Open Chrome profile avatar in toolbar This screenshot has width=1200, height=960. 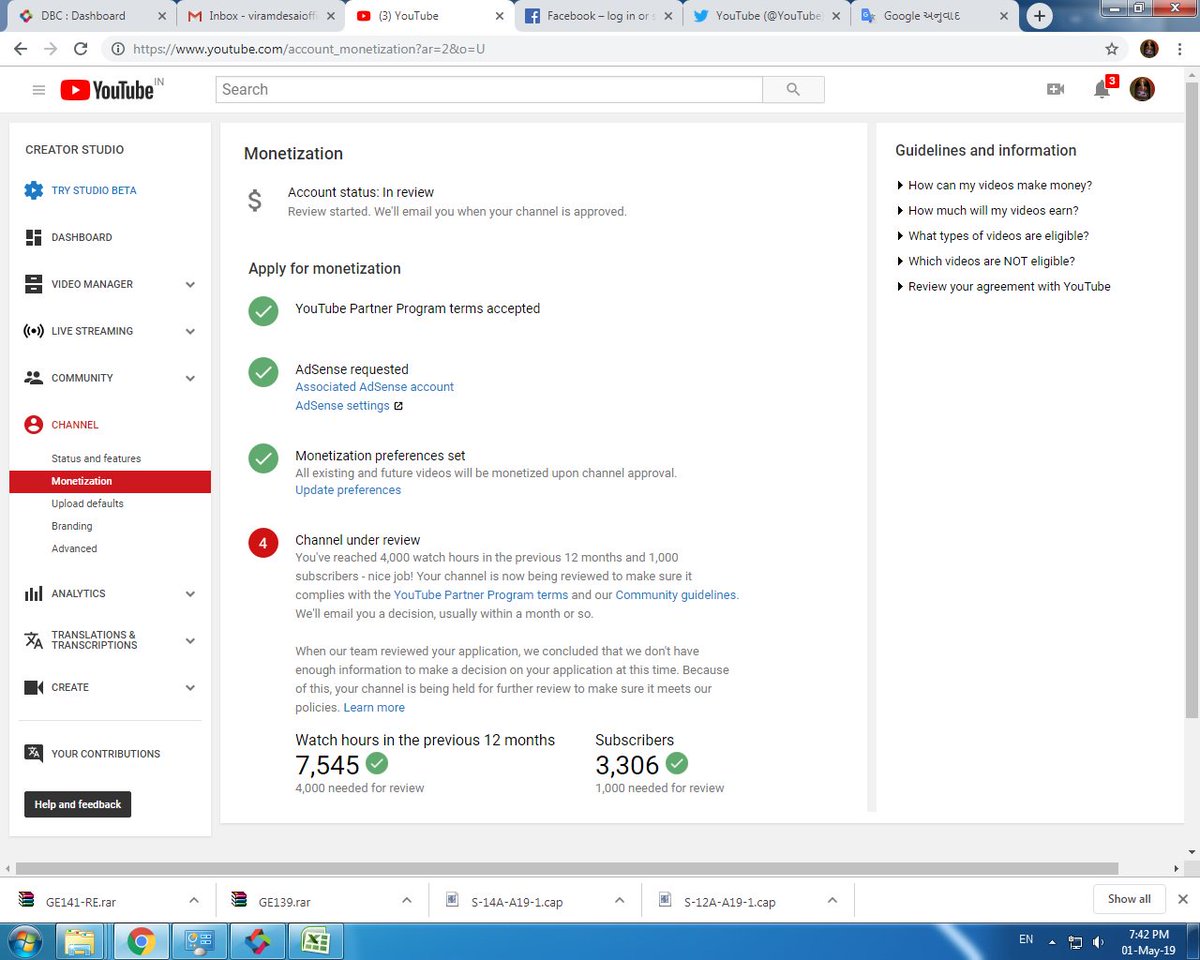1150,48
